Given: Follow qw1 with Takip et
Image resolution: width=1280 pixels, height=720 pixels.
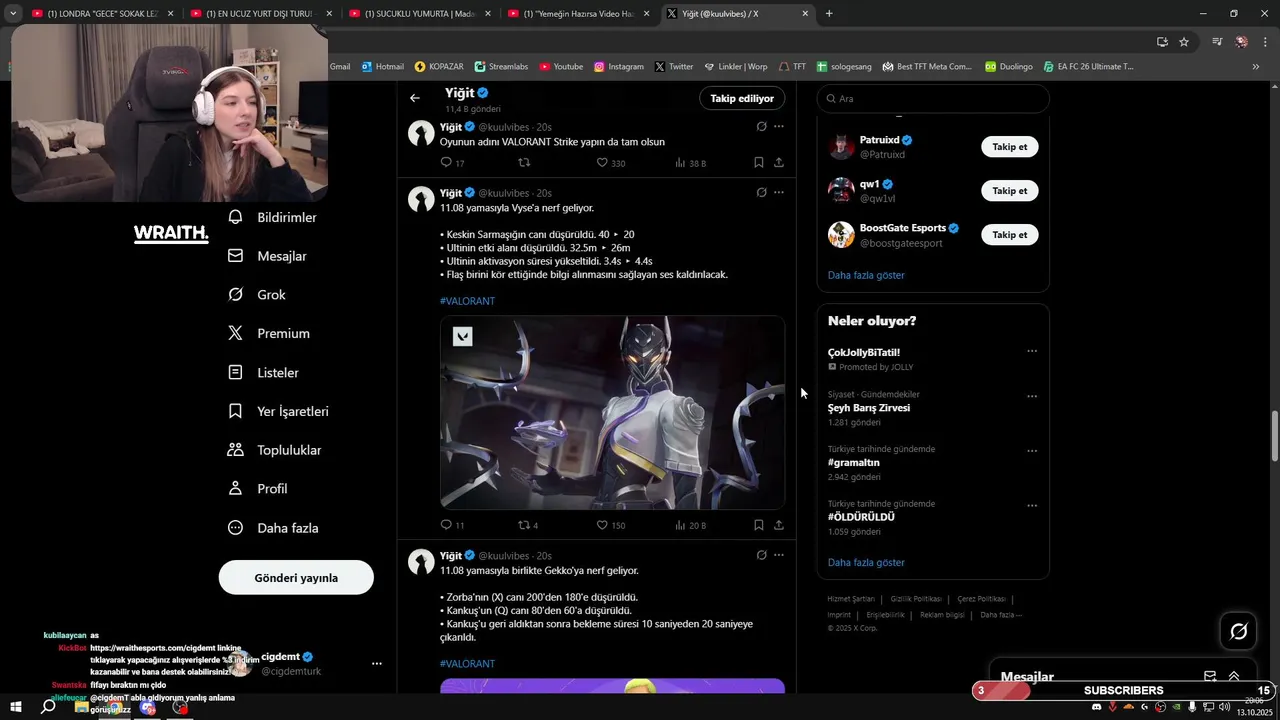Looking at the screenshot, I should [1009, 191].
